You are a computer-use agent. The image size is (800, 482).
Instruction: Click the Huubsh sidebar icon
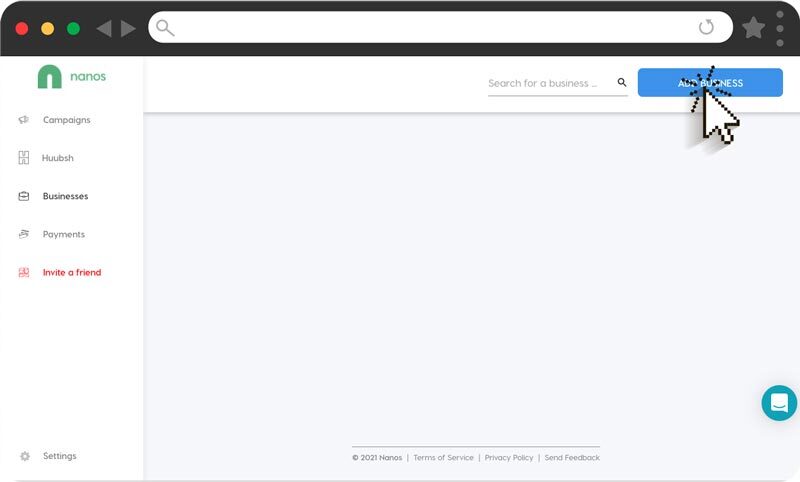tap(23, 158)
